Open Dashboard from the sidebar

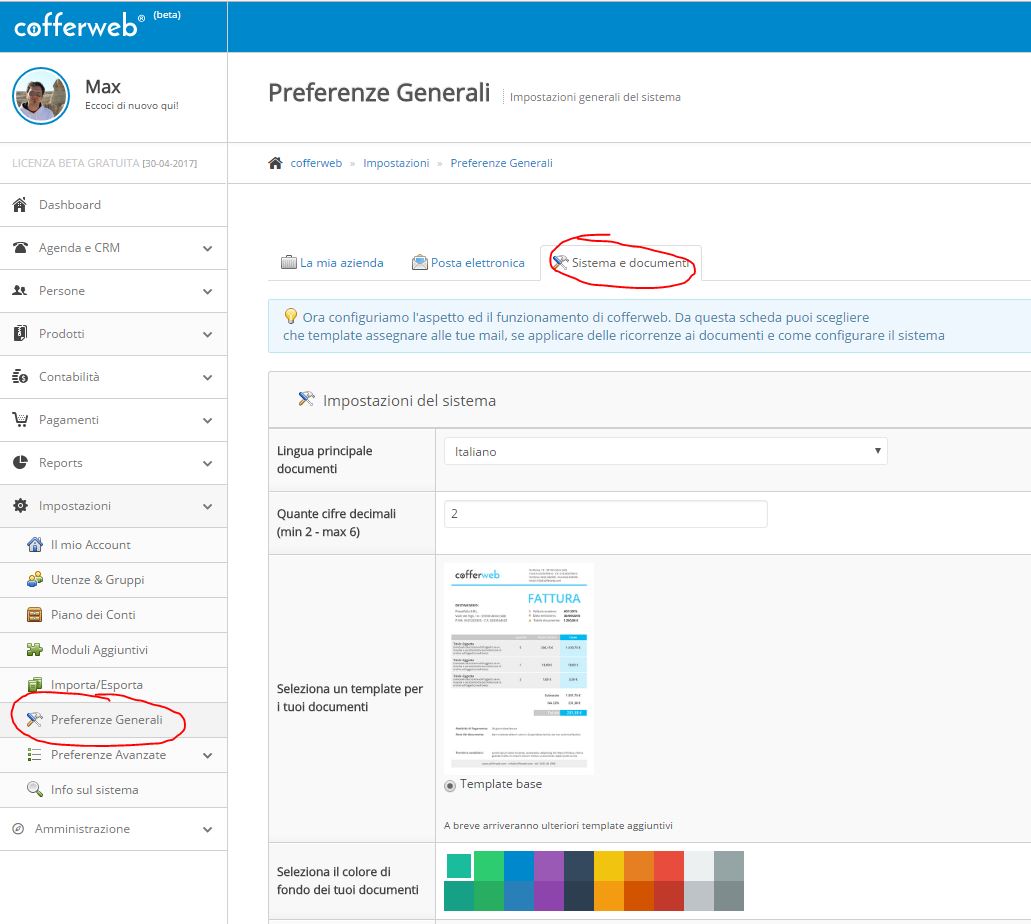pos(113,205)
